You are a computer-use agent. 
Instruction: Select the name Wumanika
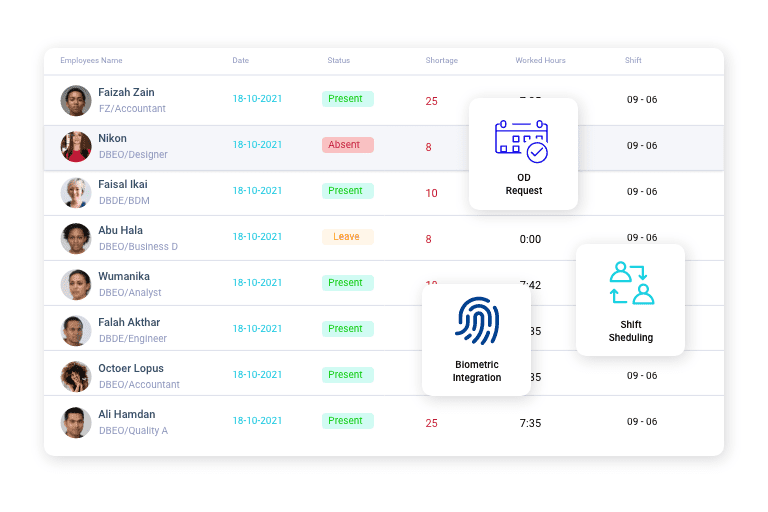point(124,276)
